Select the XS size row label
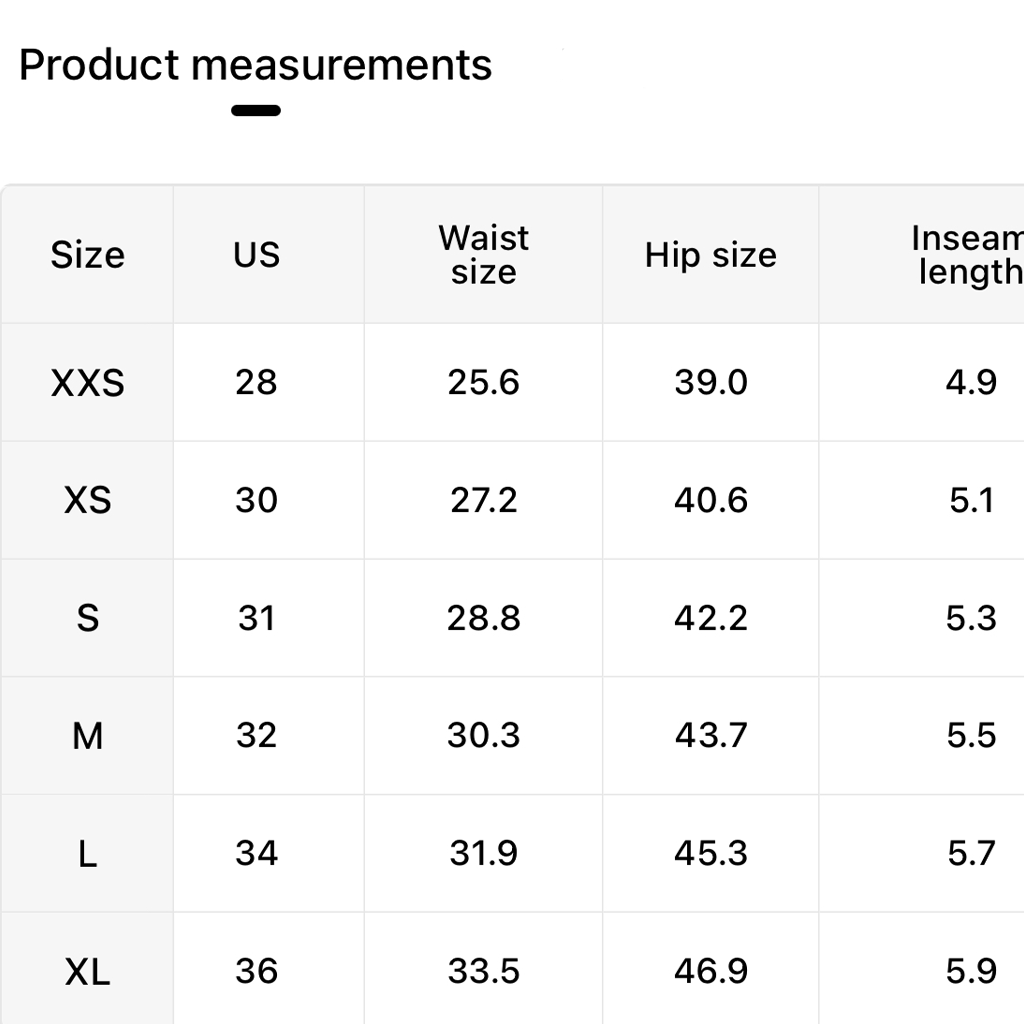Viewport: 1024px width, 1024px height. [x=88, y=500]
